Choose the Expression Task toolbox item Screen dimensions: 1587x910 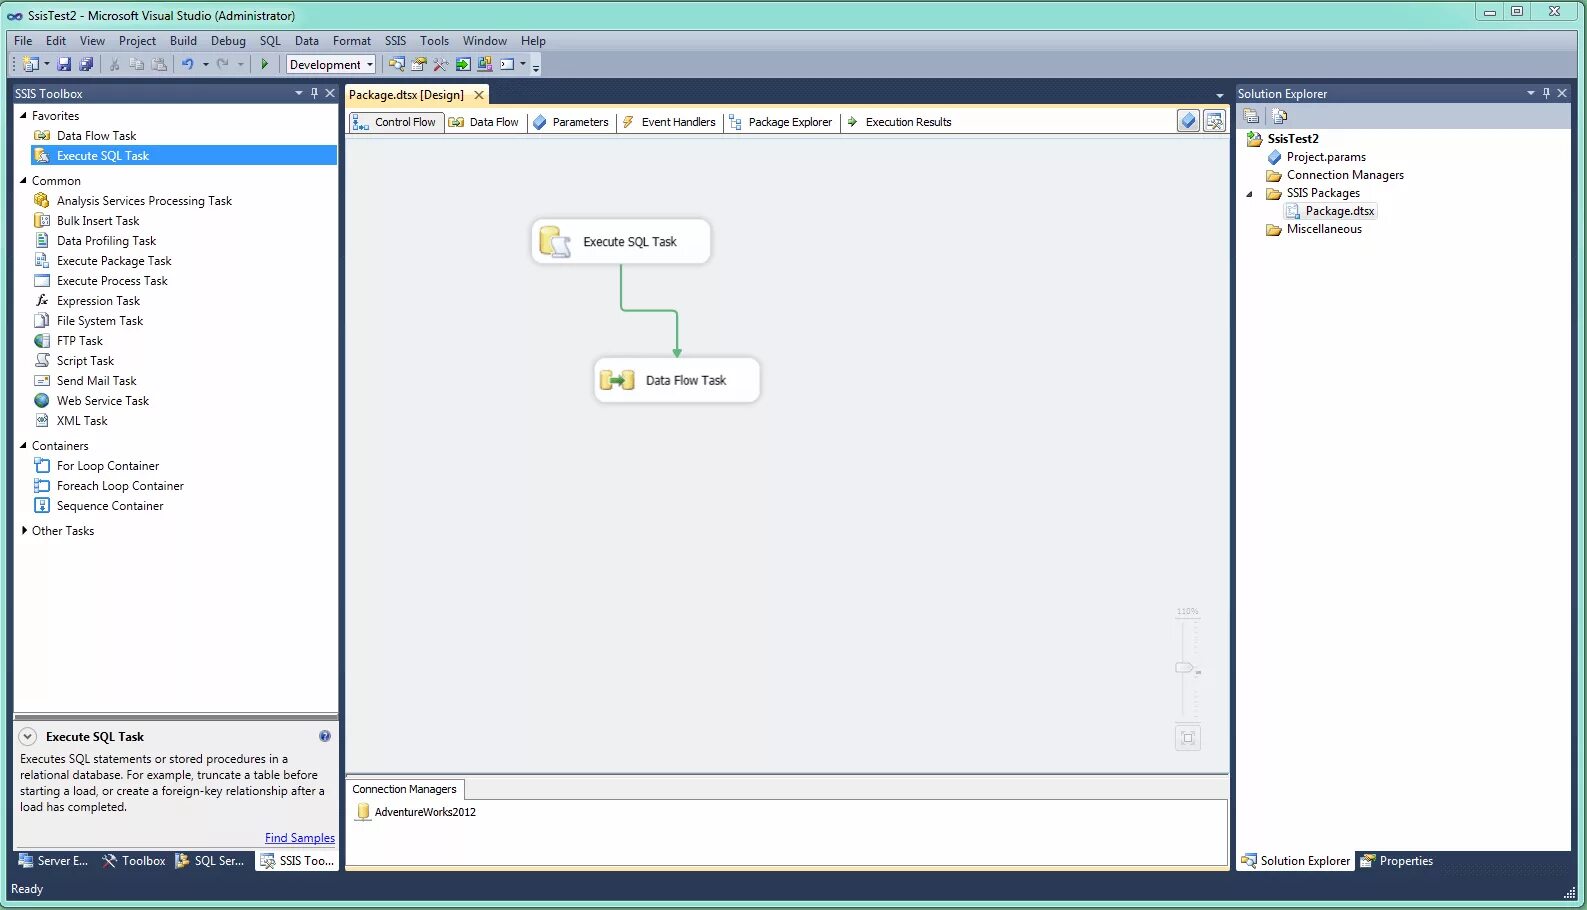point(98,301)
